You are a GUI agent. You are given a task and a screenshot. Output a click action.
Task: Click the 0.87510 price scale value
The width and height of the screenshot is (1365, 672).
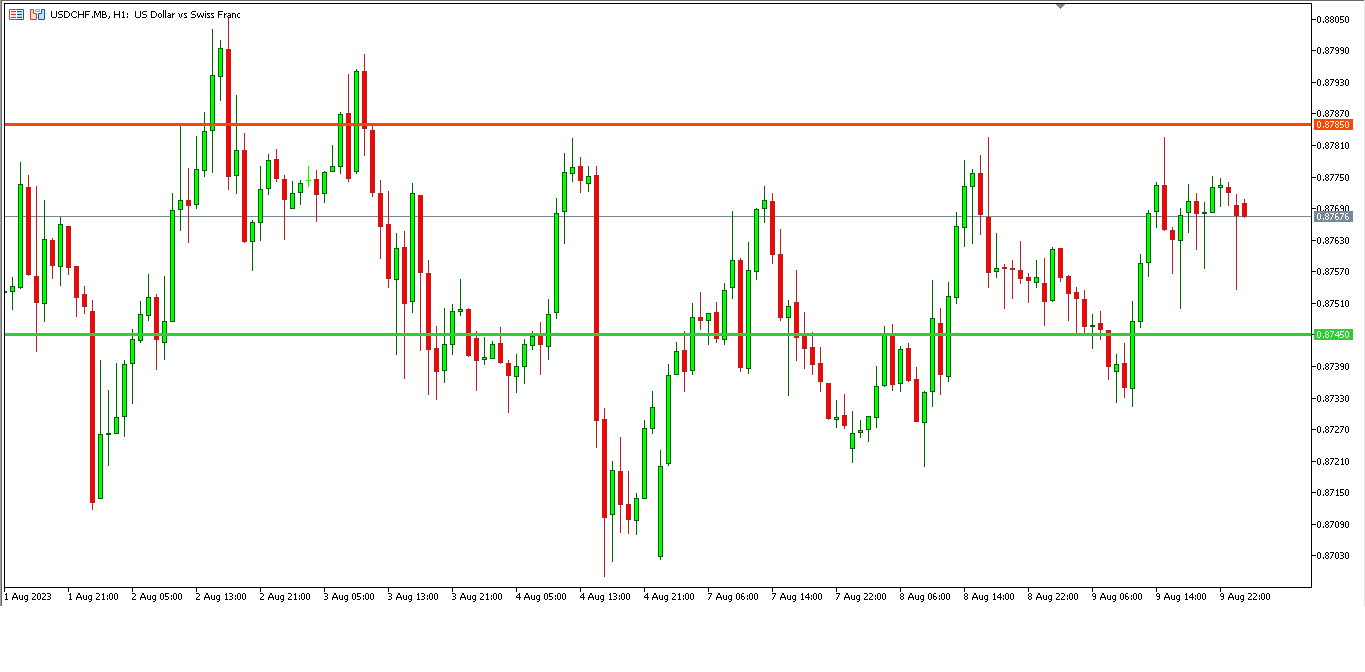coord(1334,304)
